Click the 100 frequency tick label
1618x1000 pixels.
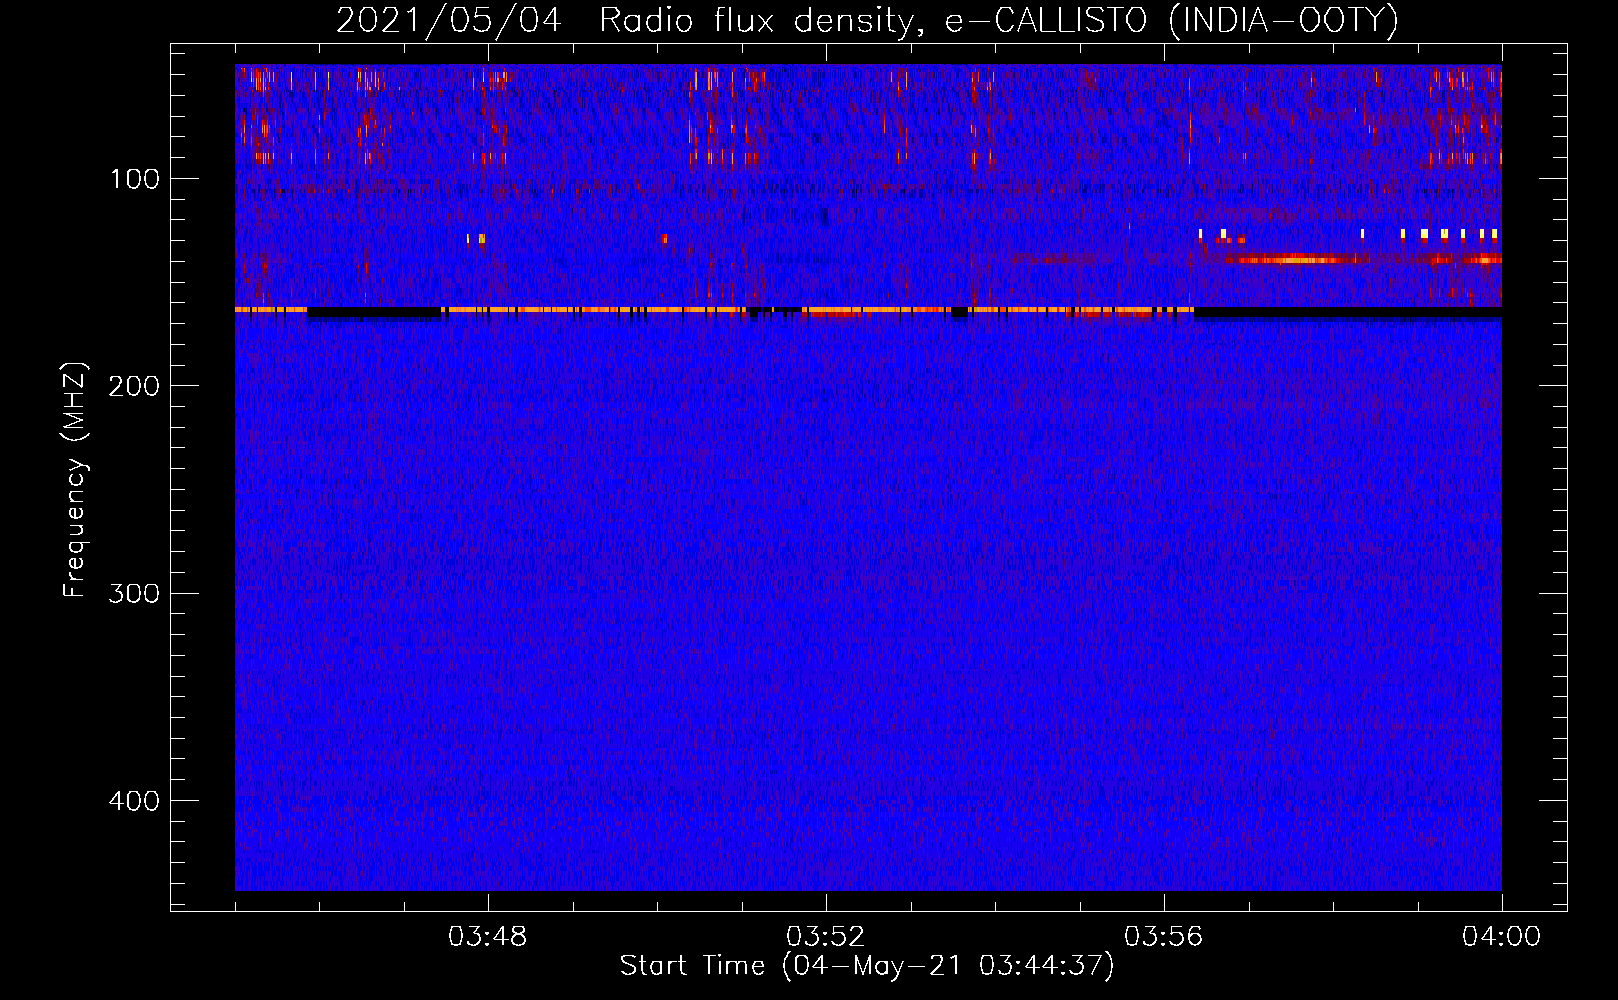135,179
